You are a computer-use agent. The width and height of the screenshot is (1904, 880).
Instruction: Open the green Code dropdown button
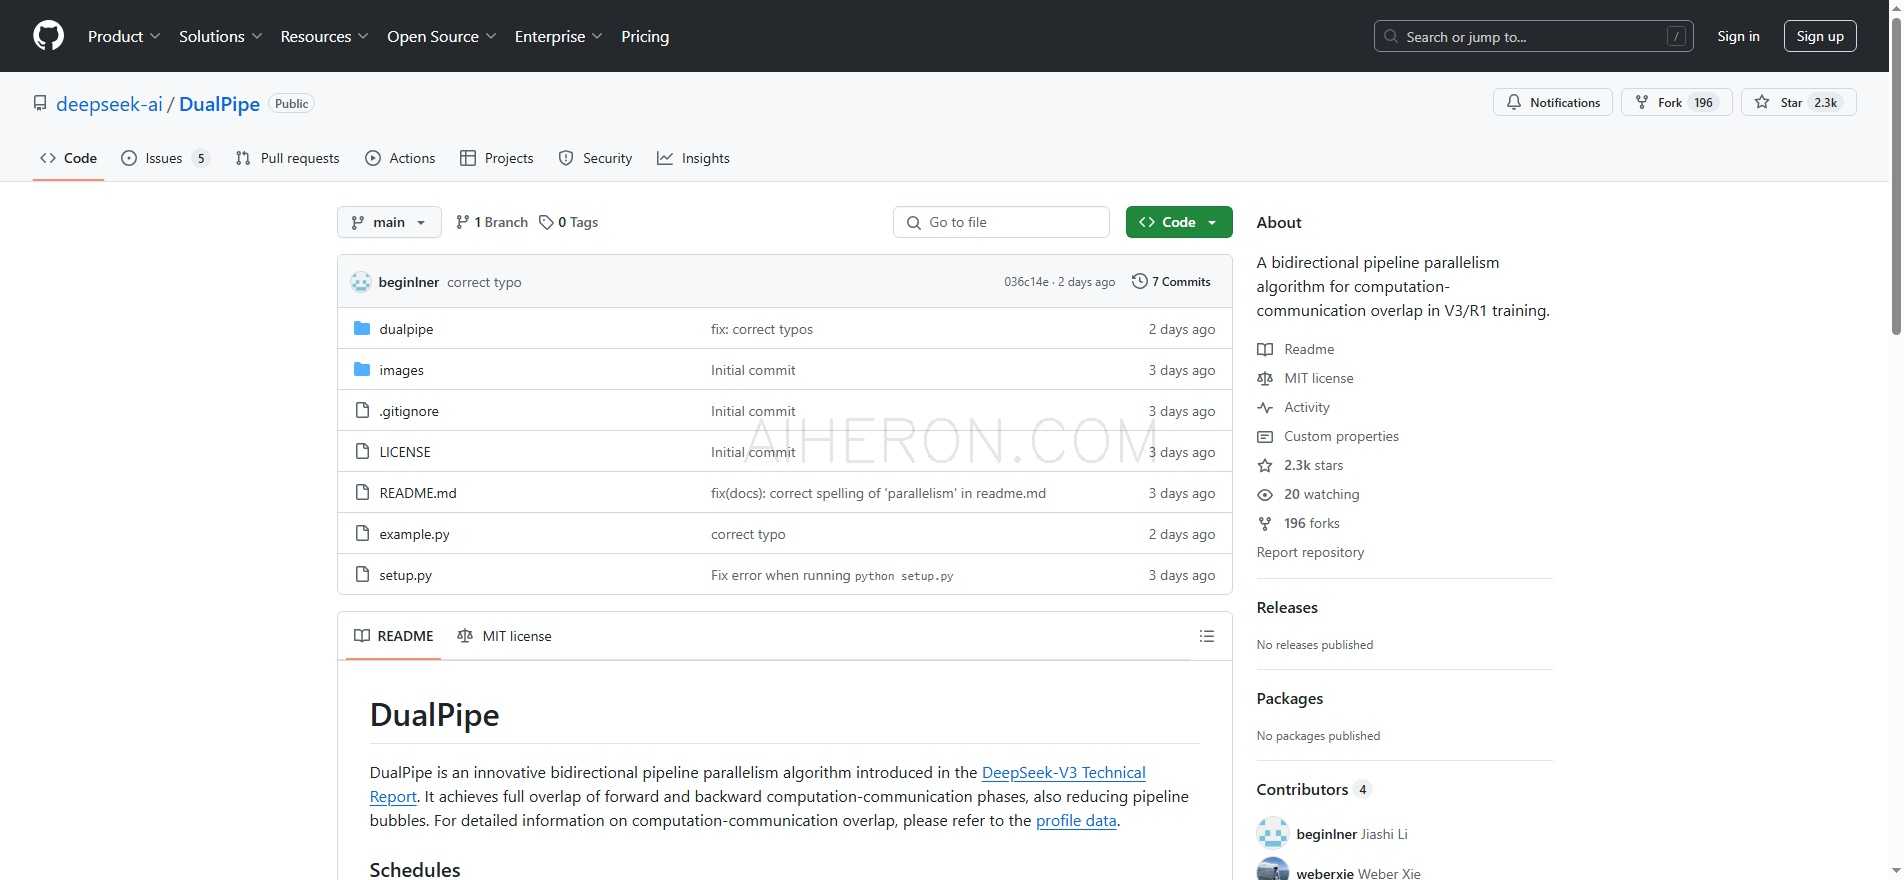(x=1179, y=222)
